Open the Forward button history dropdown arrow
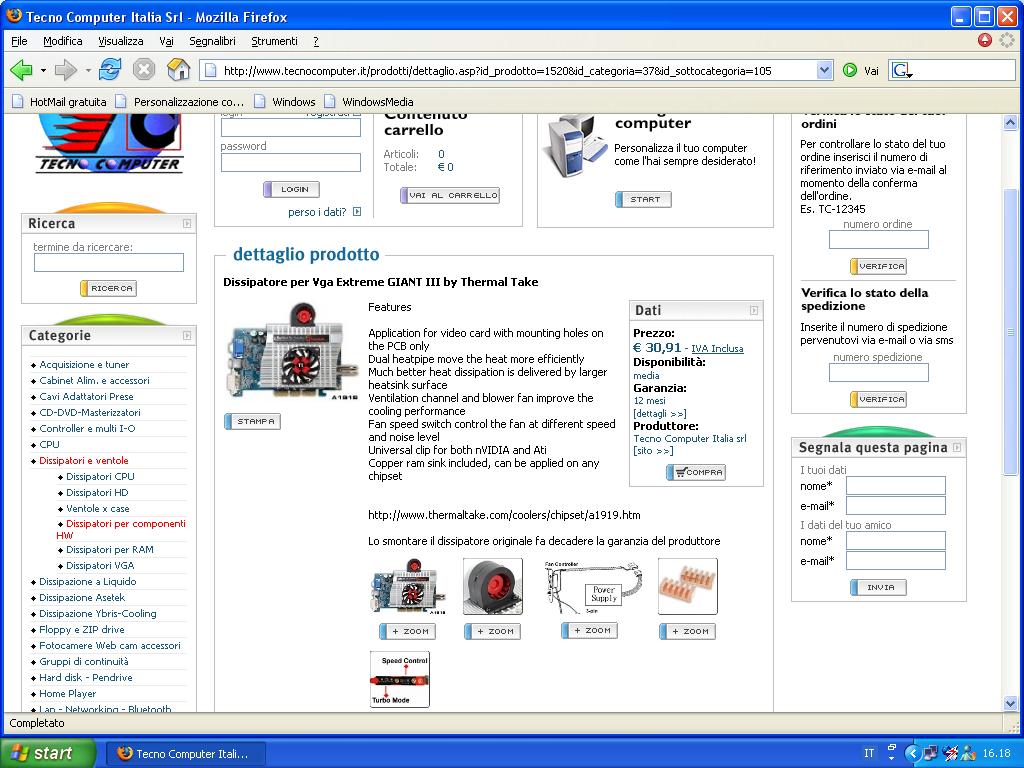 pos(88,70)
